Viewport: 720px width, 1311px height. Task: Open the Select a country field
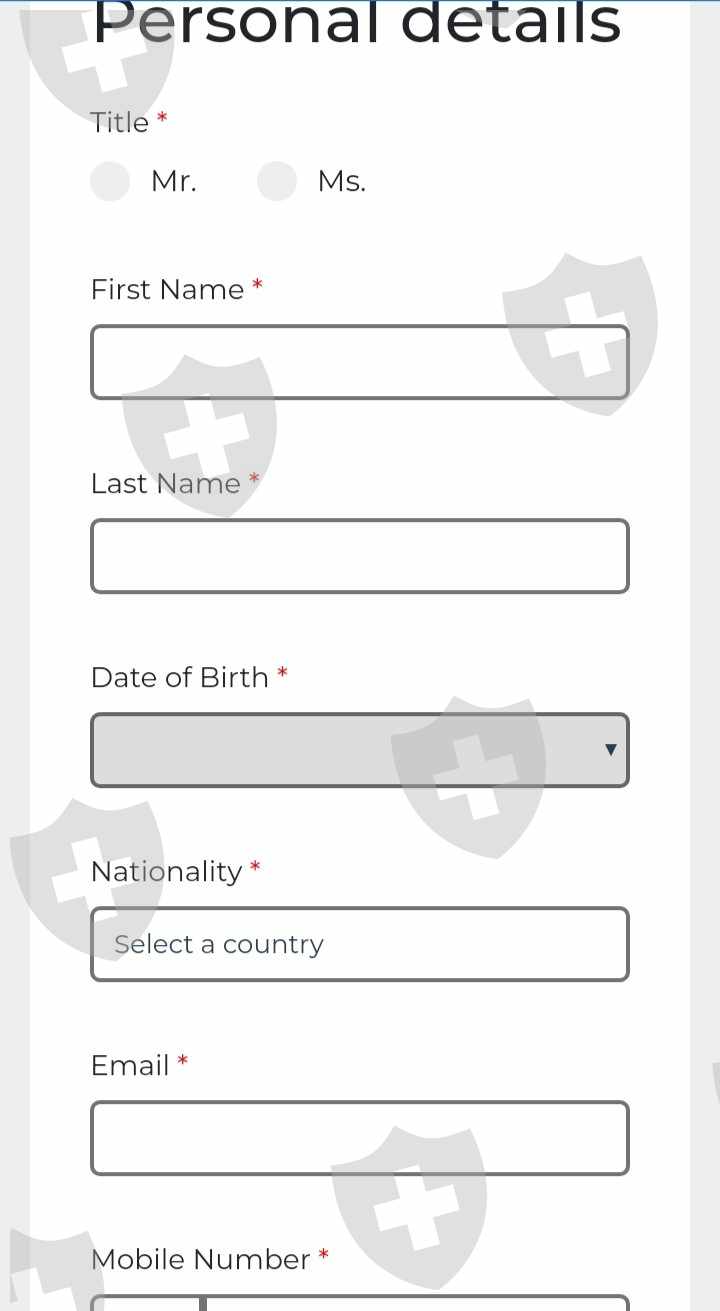click(359, 944)
